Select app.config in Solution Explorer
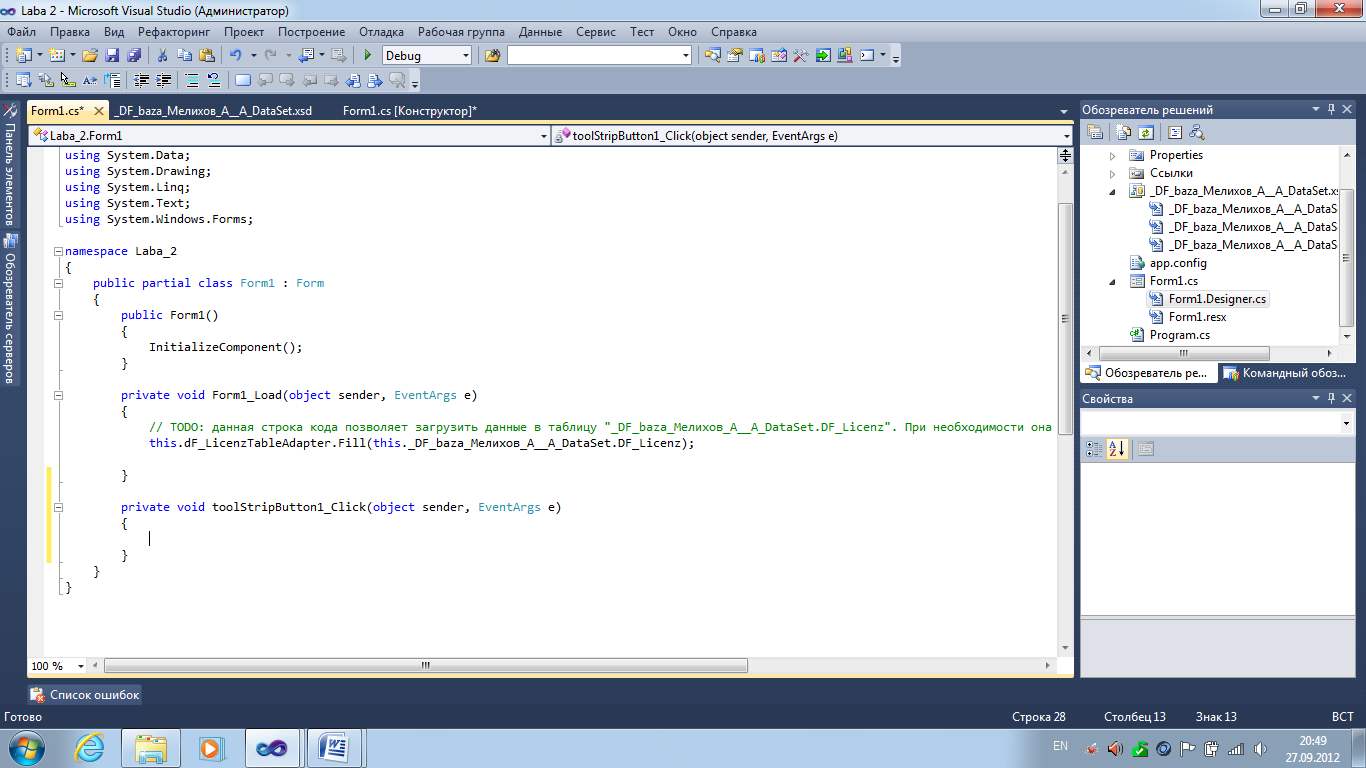 (x=1178, y=263)
